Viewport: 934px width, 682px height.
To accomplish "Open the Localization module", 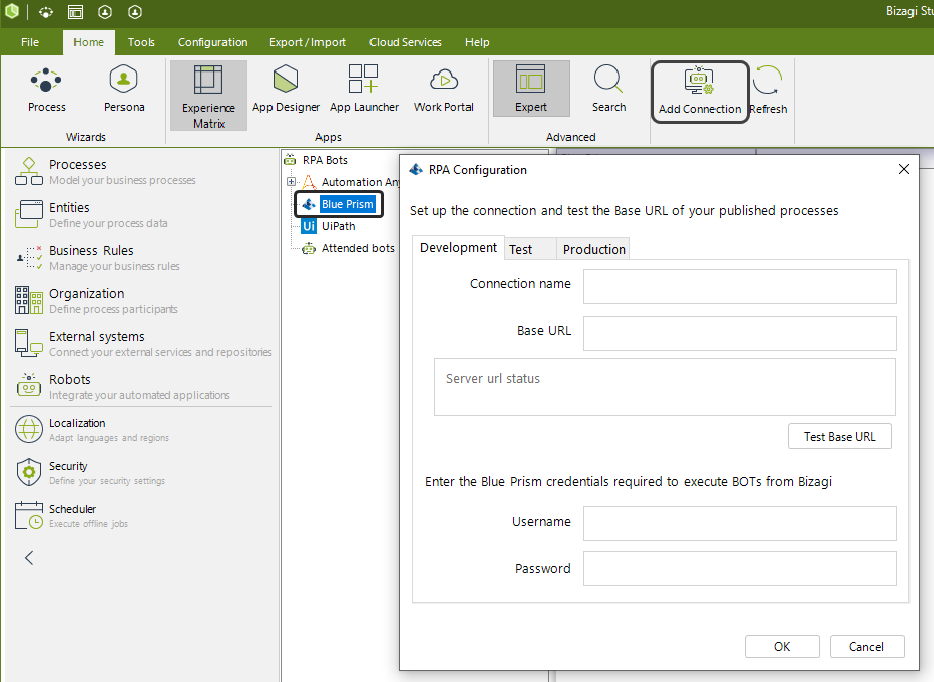I will (x=92, y=429).
